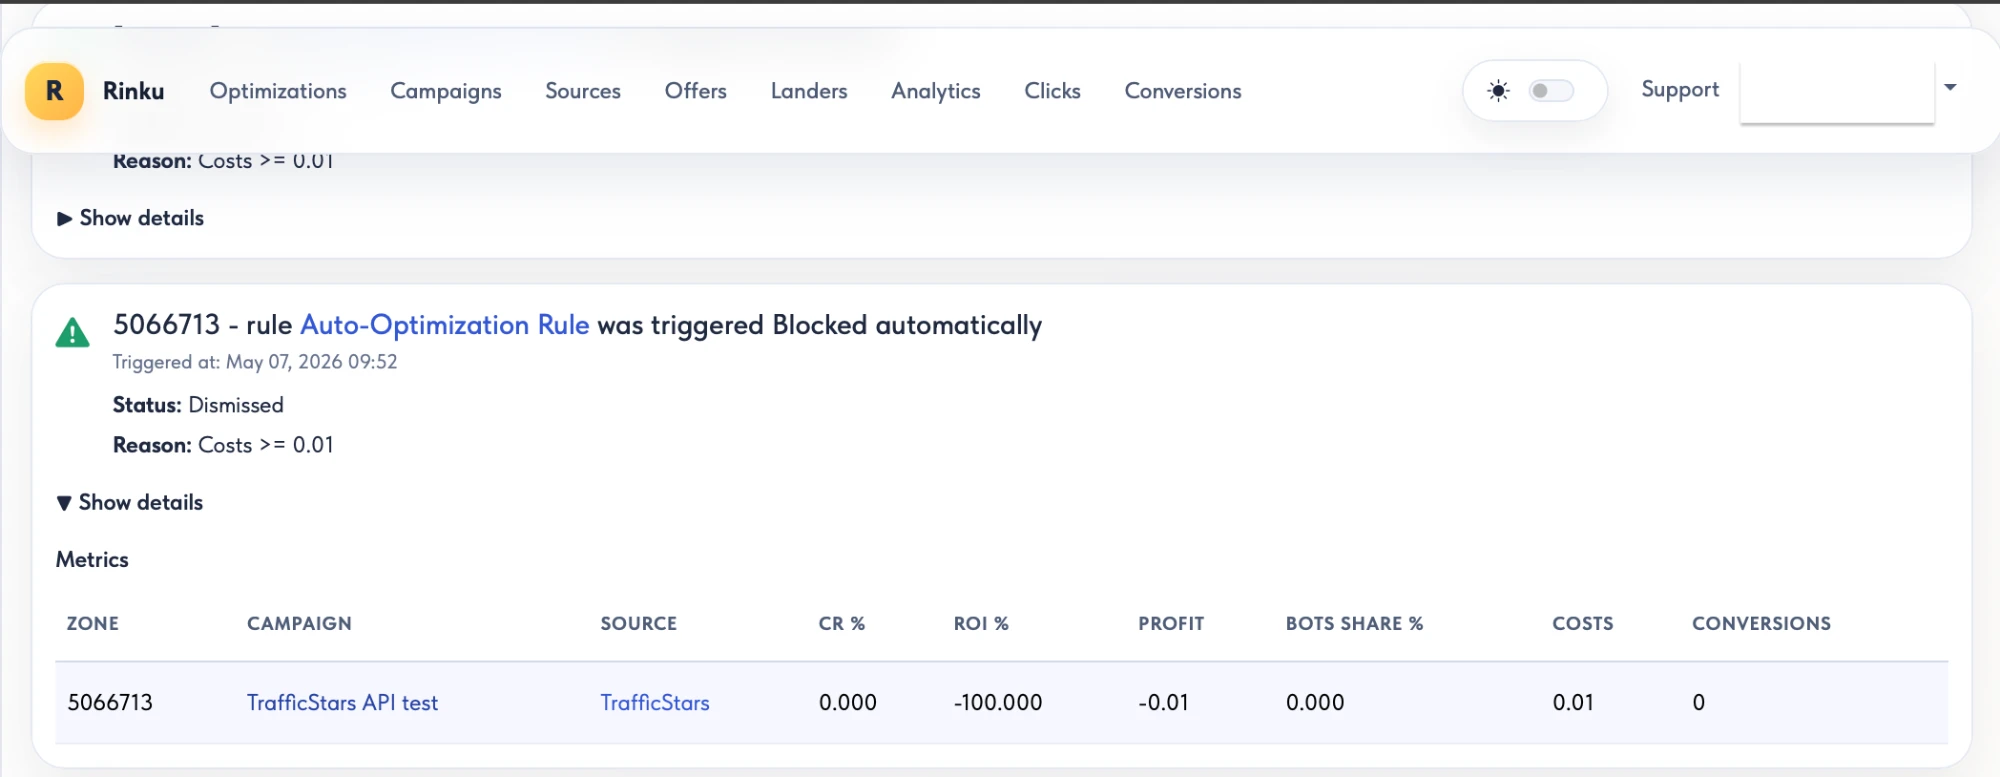Click the CR % column header
The height and width of the screenshot is (777, 2000).
point(842,623)
